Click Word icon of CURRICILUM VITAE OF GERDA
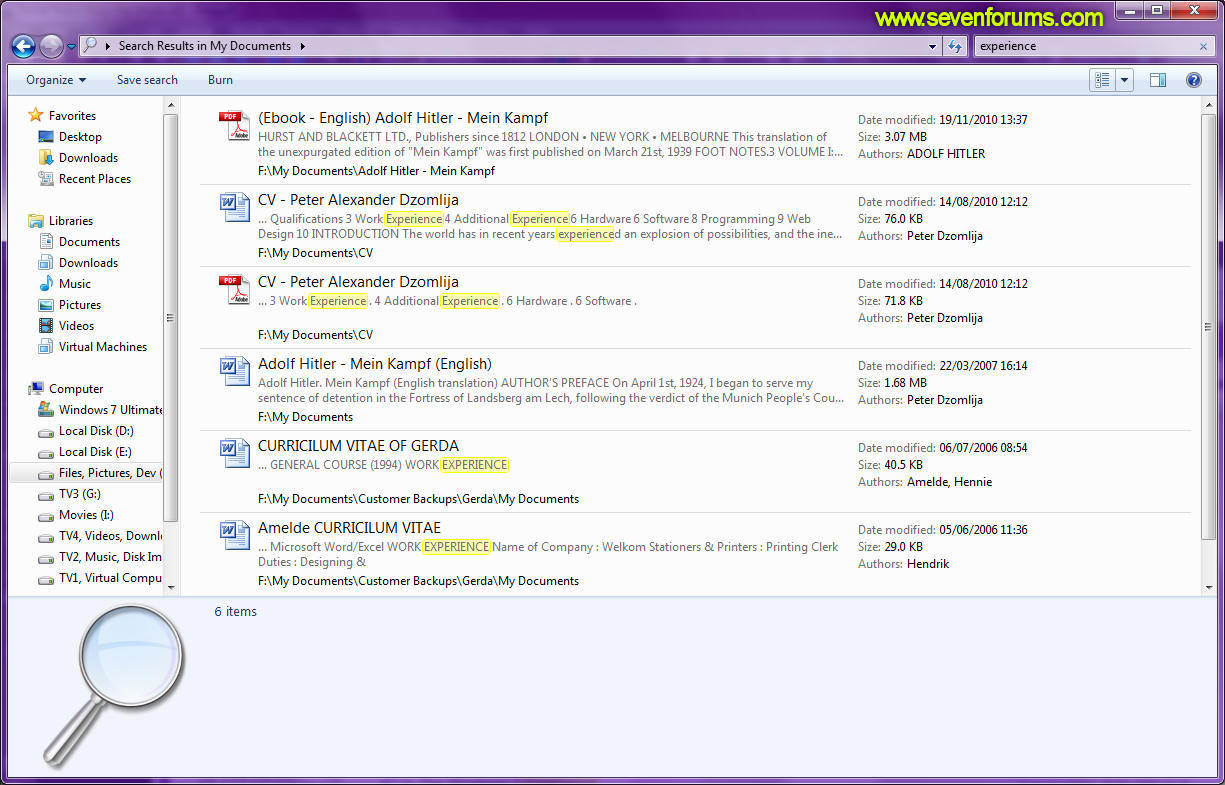This screenshot has width=1225, height=785. [x=234, y=454]
